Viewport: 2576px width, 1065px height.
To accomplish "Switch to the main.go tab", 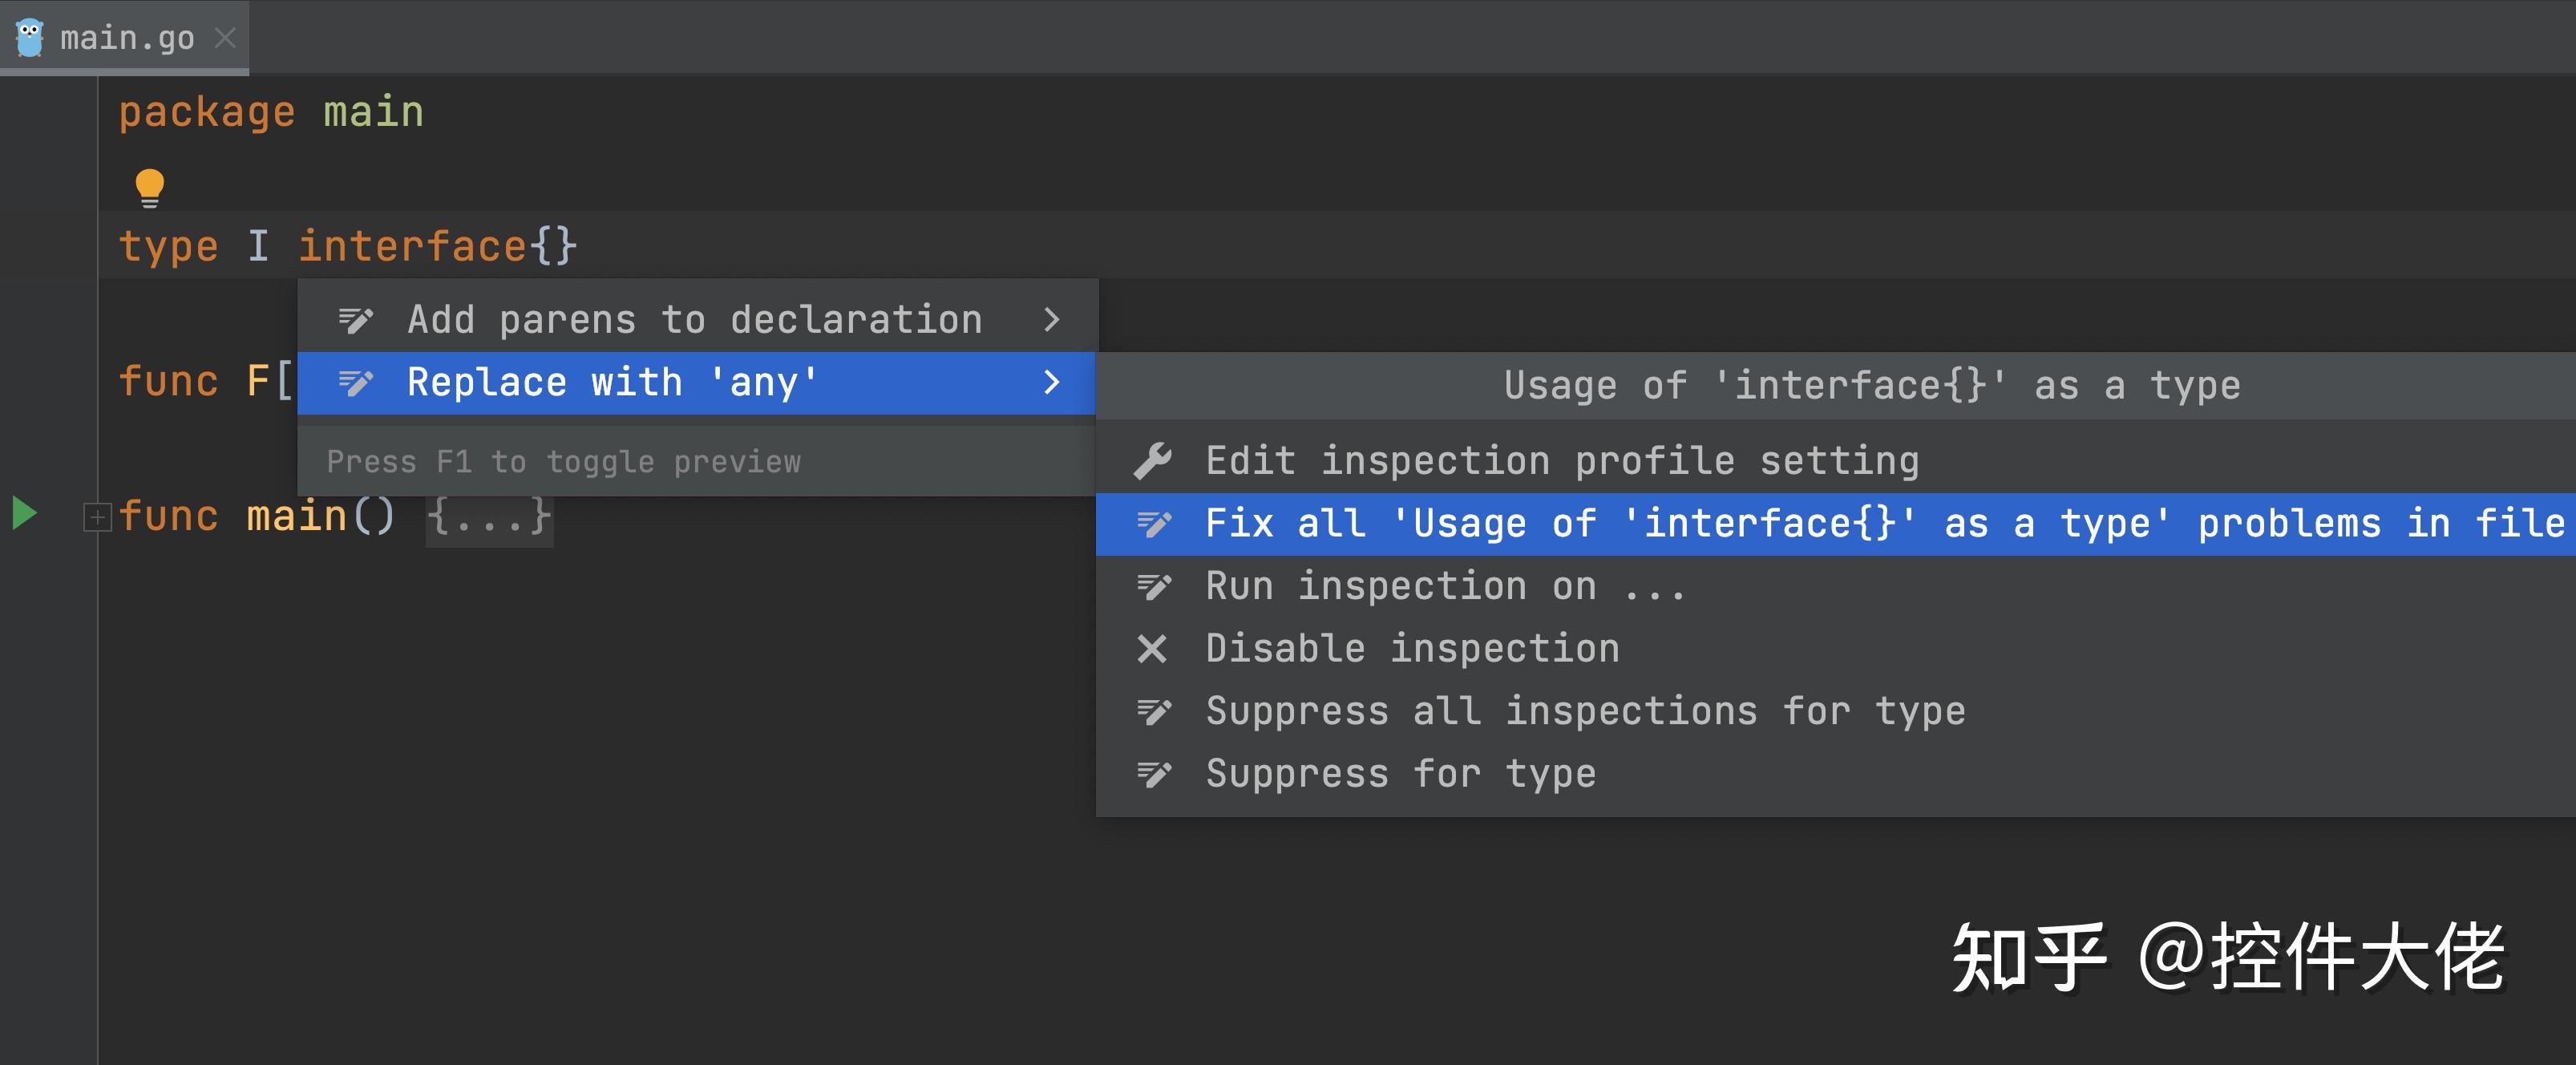I will click(x=127, y=38).
